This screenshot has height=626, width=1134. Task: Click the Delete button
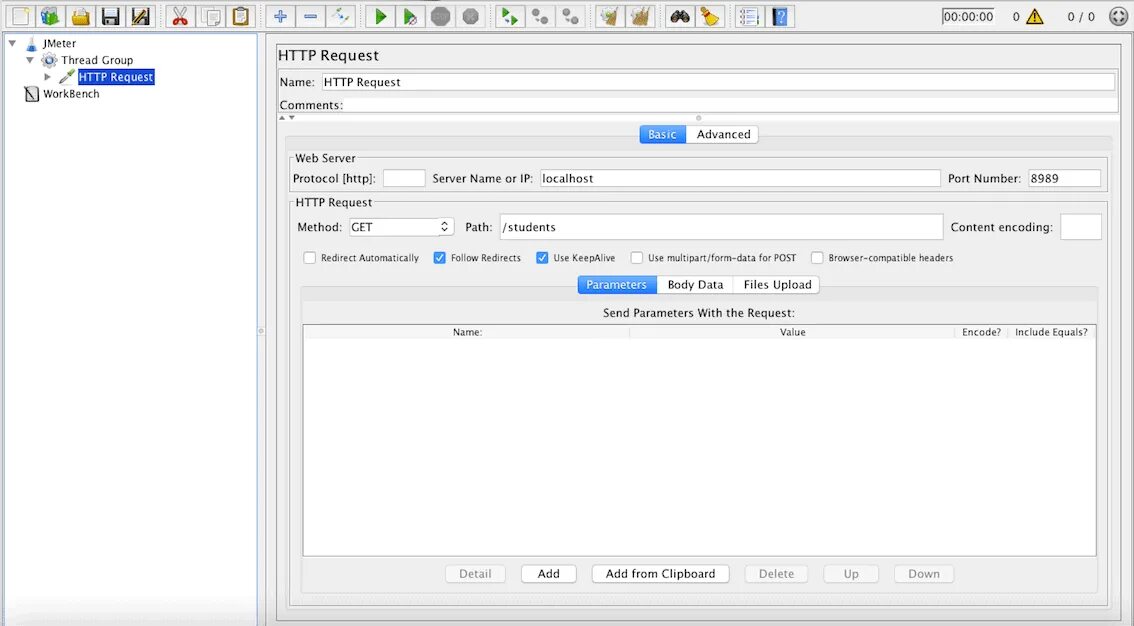[776, 574]
